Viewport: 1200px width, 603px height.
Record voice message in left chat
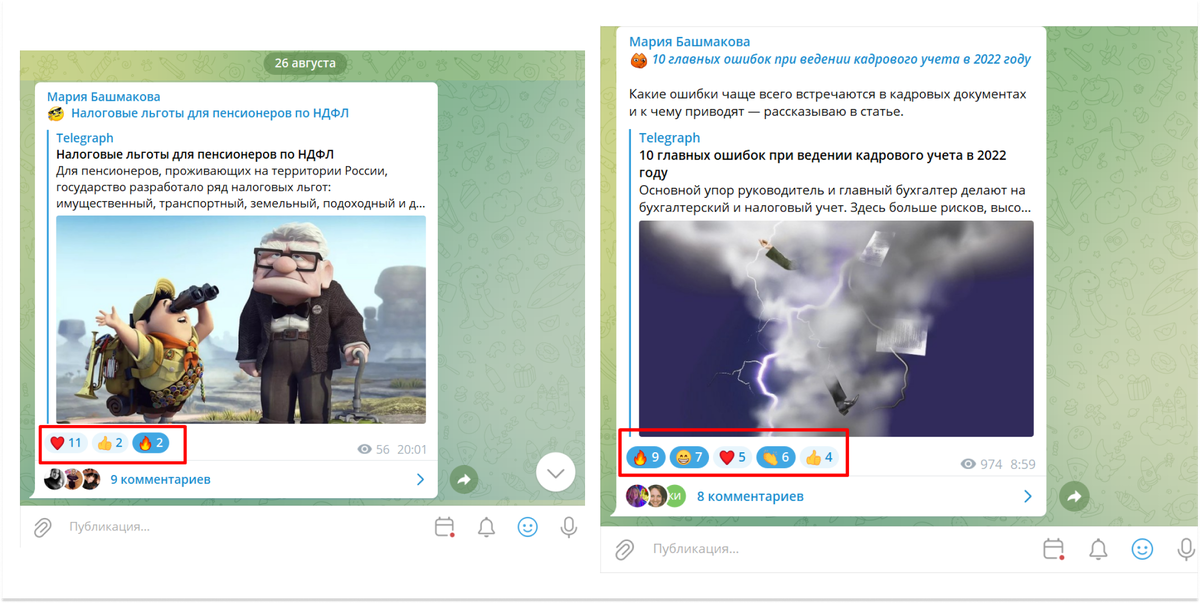[569, 527]
